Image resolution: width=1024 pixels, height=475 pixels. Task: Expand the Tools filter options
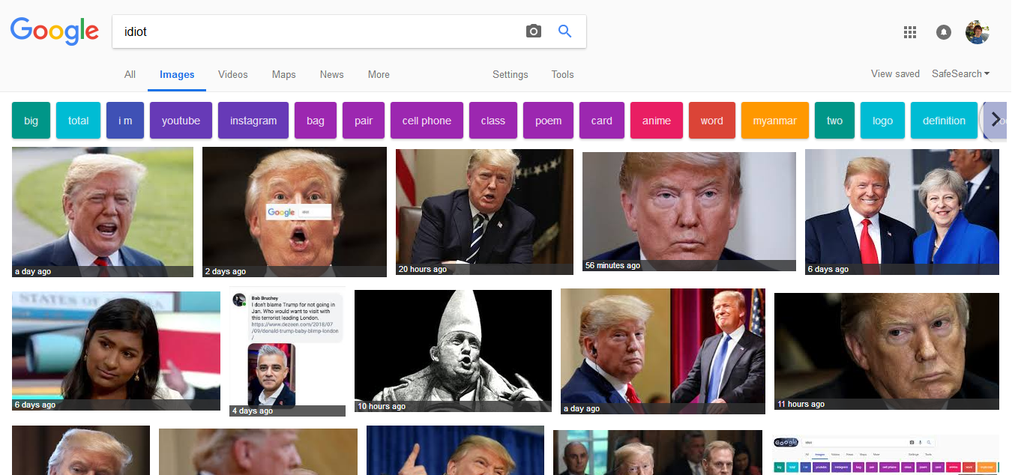[x=563, y=75]
